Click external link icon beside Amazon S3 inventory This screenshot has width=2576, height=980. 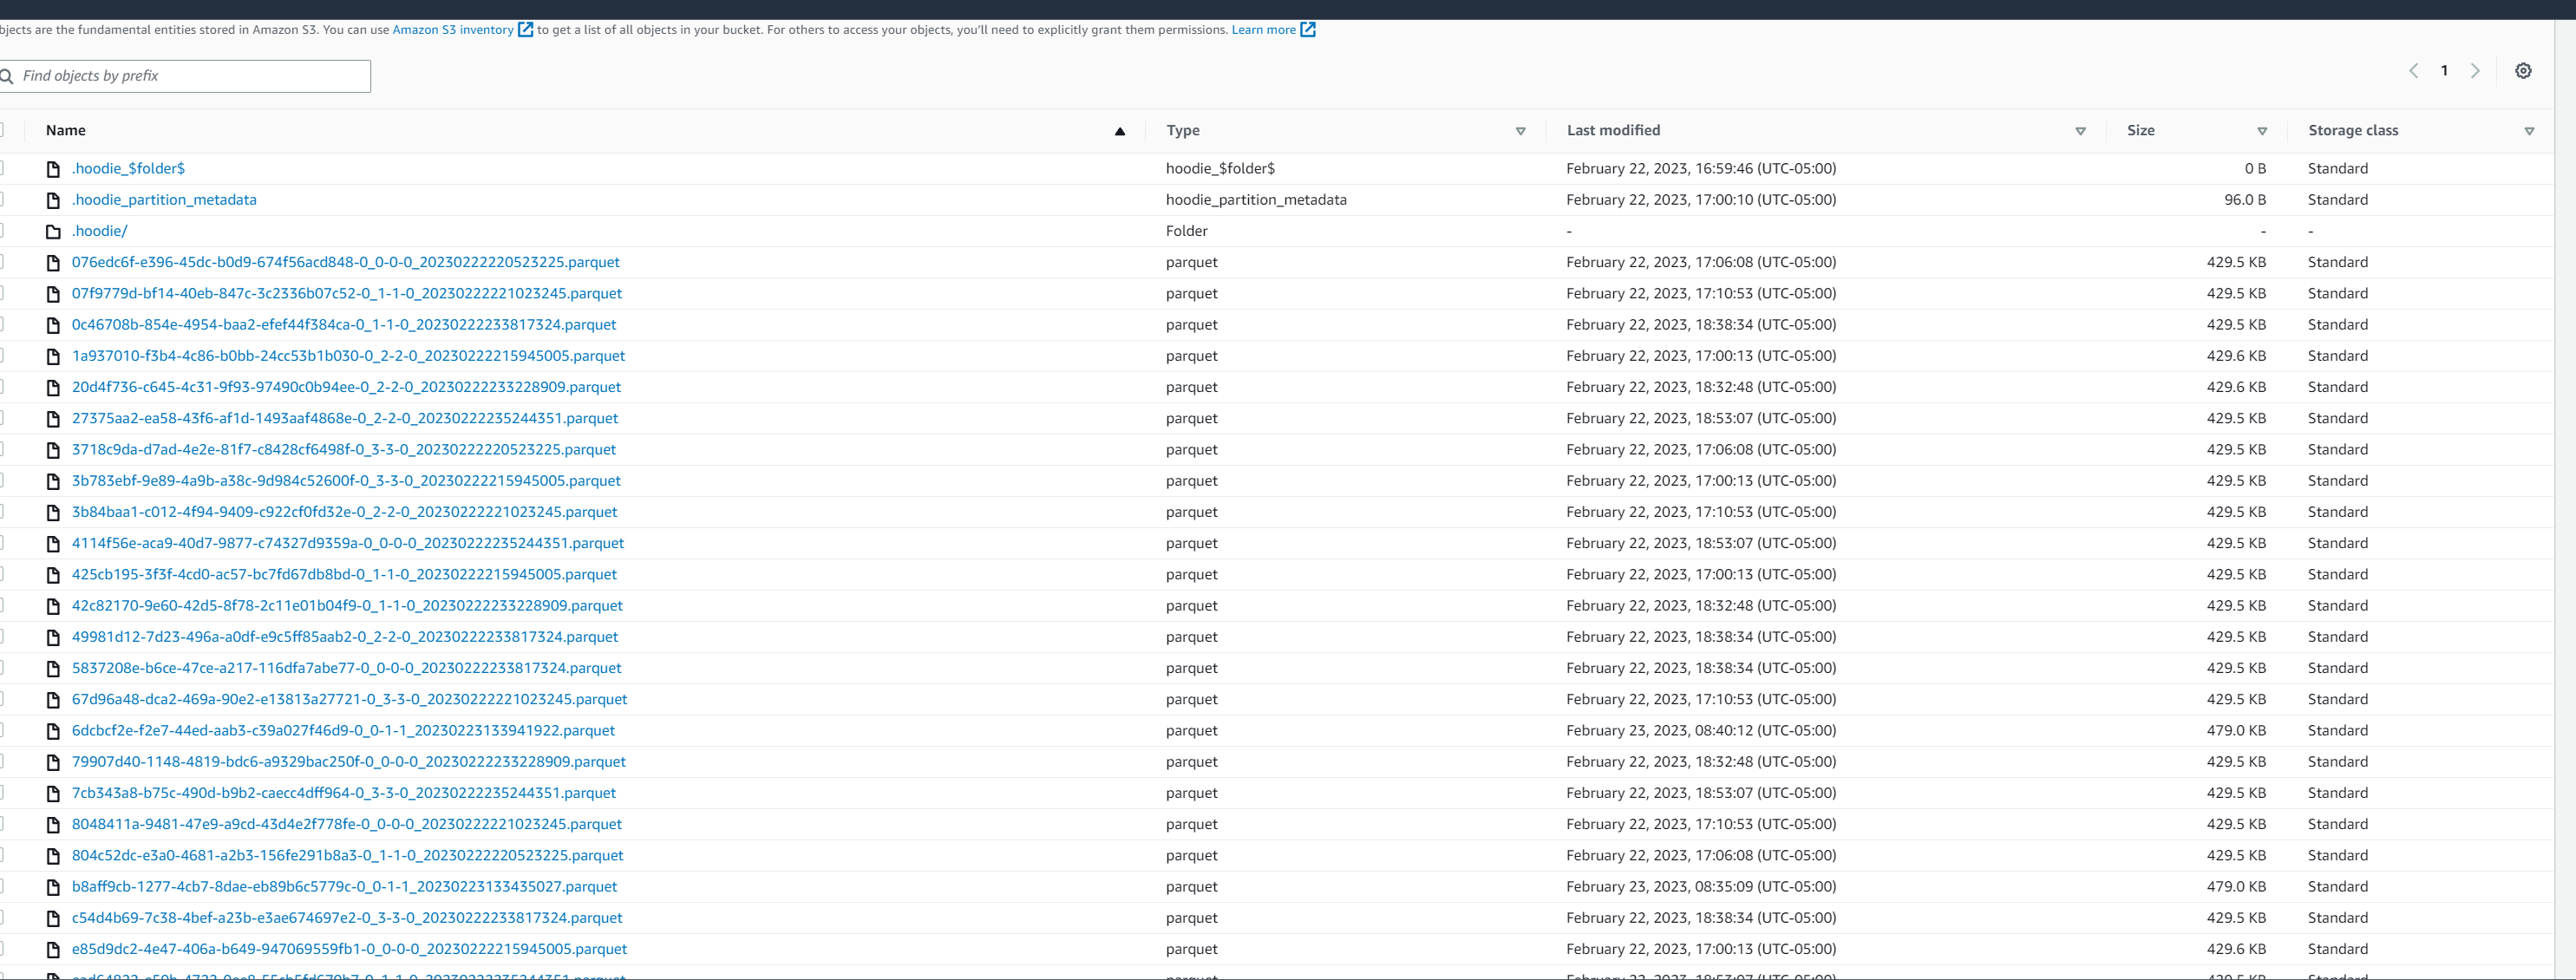[x=526, y=30]
